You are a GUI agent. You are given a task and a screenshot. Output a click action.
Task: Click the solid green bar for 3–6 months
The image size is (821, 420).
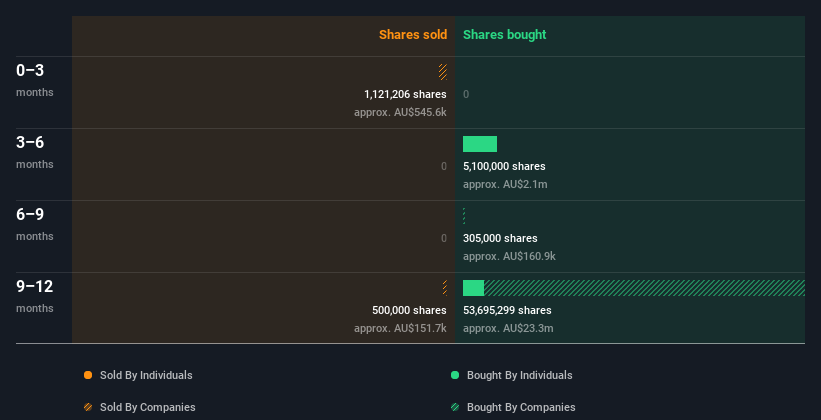(x=480, y=144)
